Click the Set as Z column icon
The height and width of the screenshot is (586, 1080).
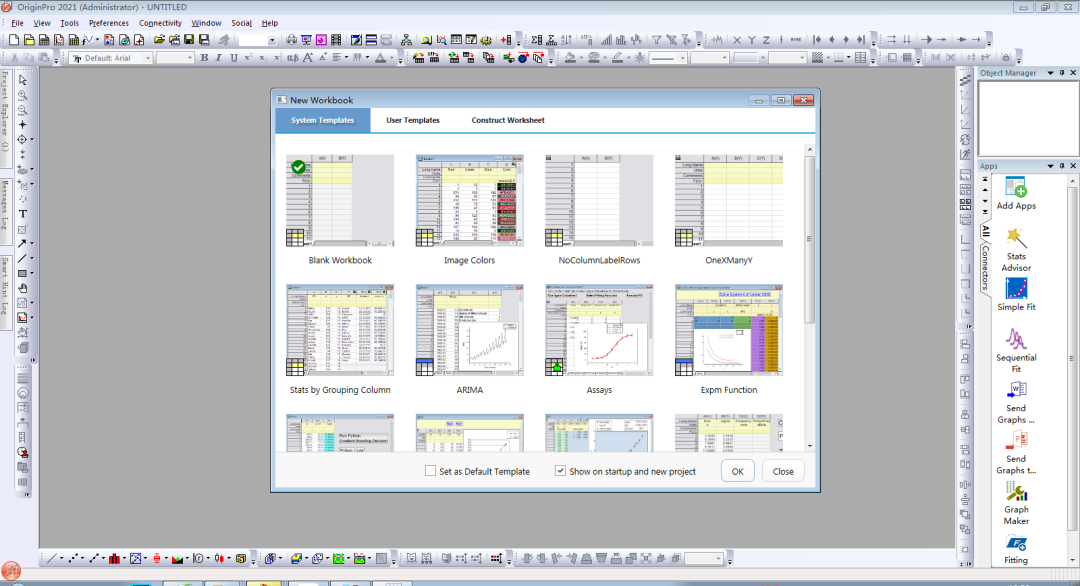tap(766, 40)
